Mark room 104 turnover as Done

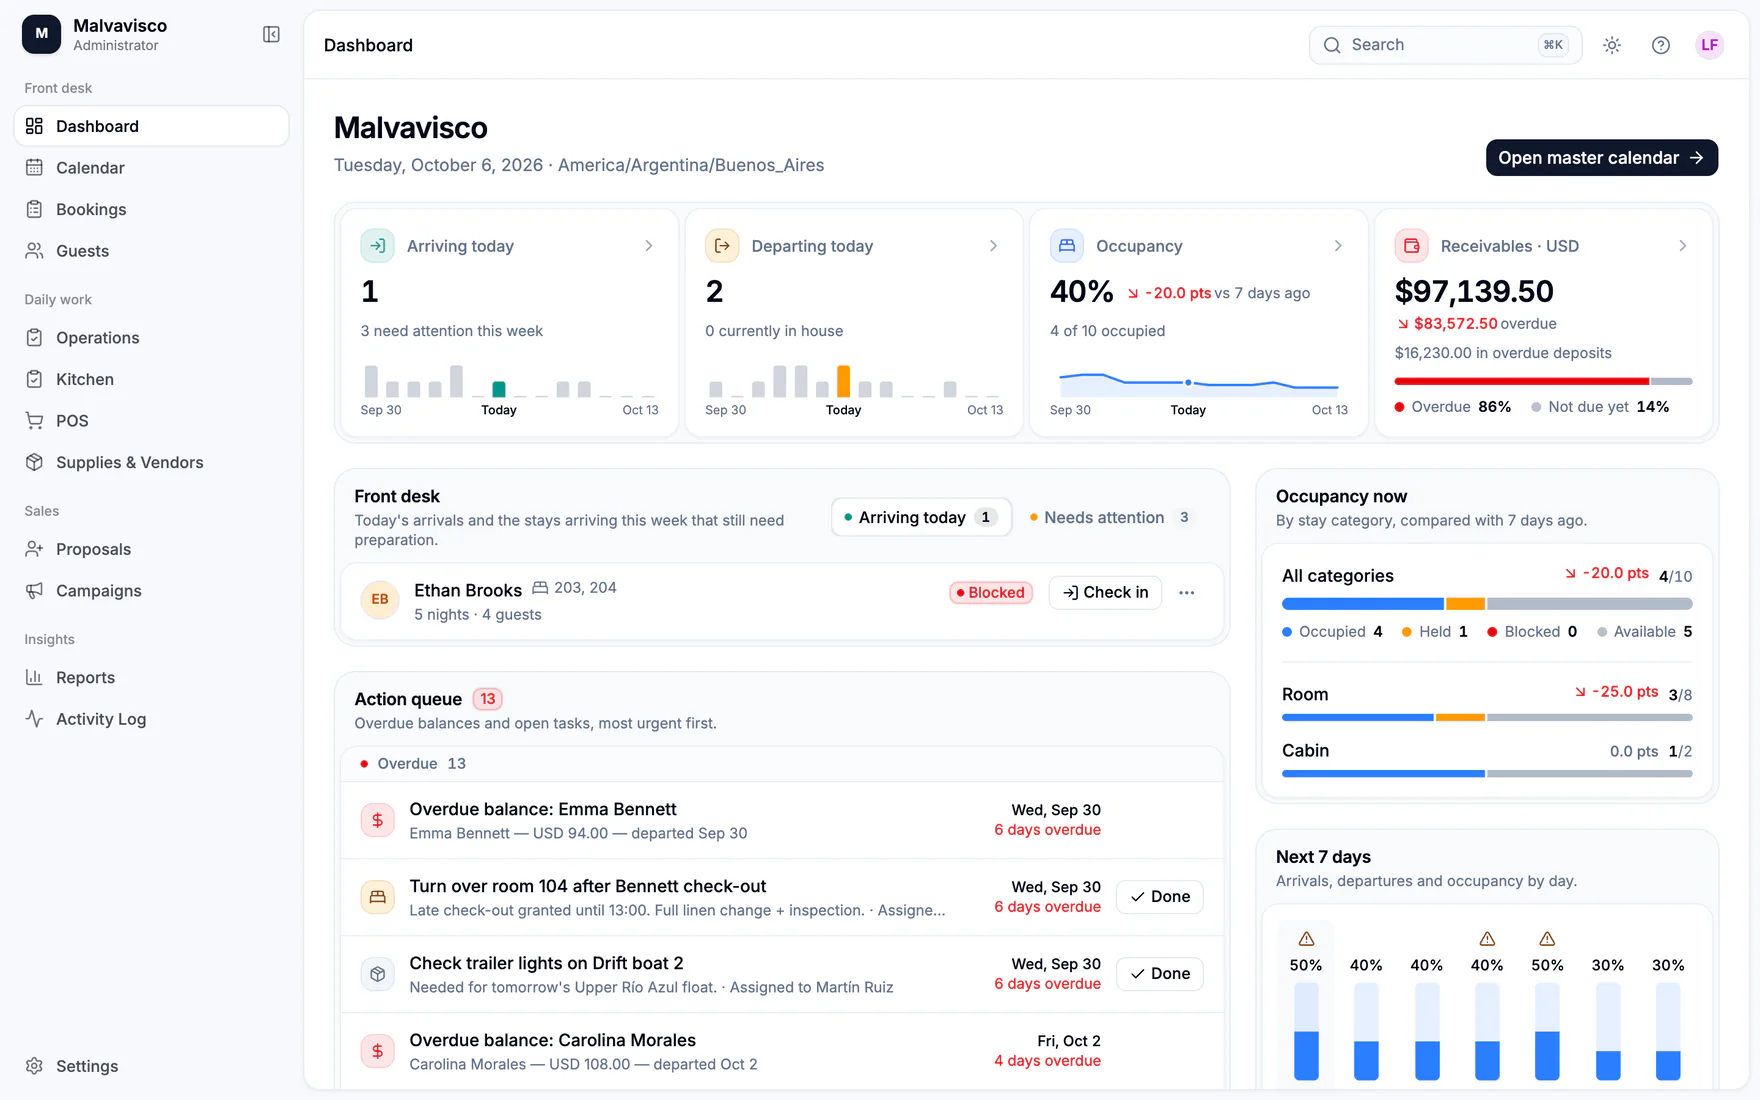point(1159,897)
